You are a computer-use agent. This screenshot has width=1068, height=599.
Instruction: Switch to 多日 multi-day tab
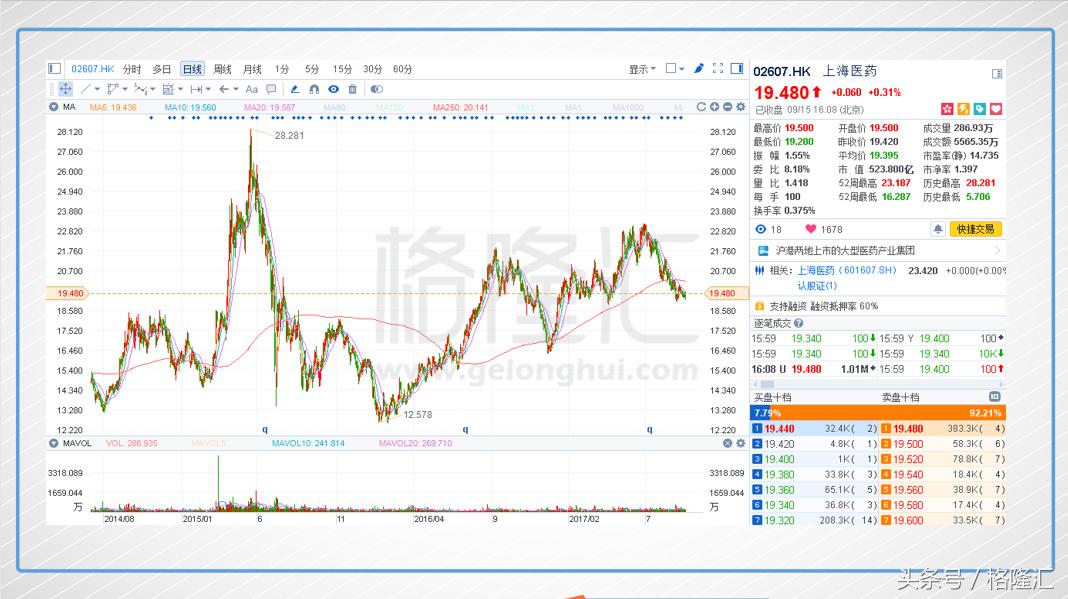point(161,69)
